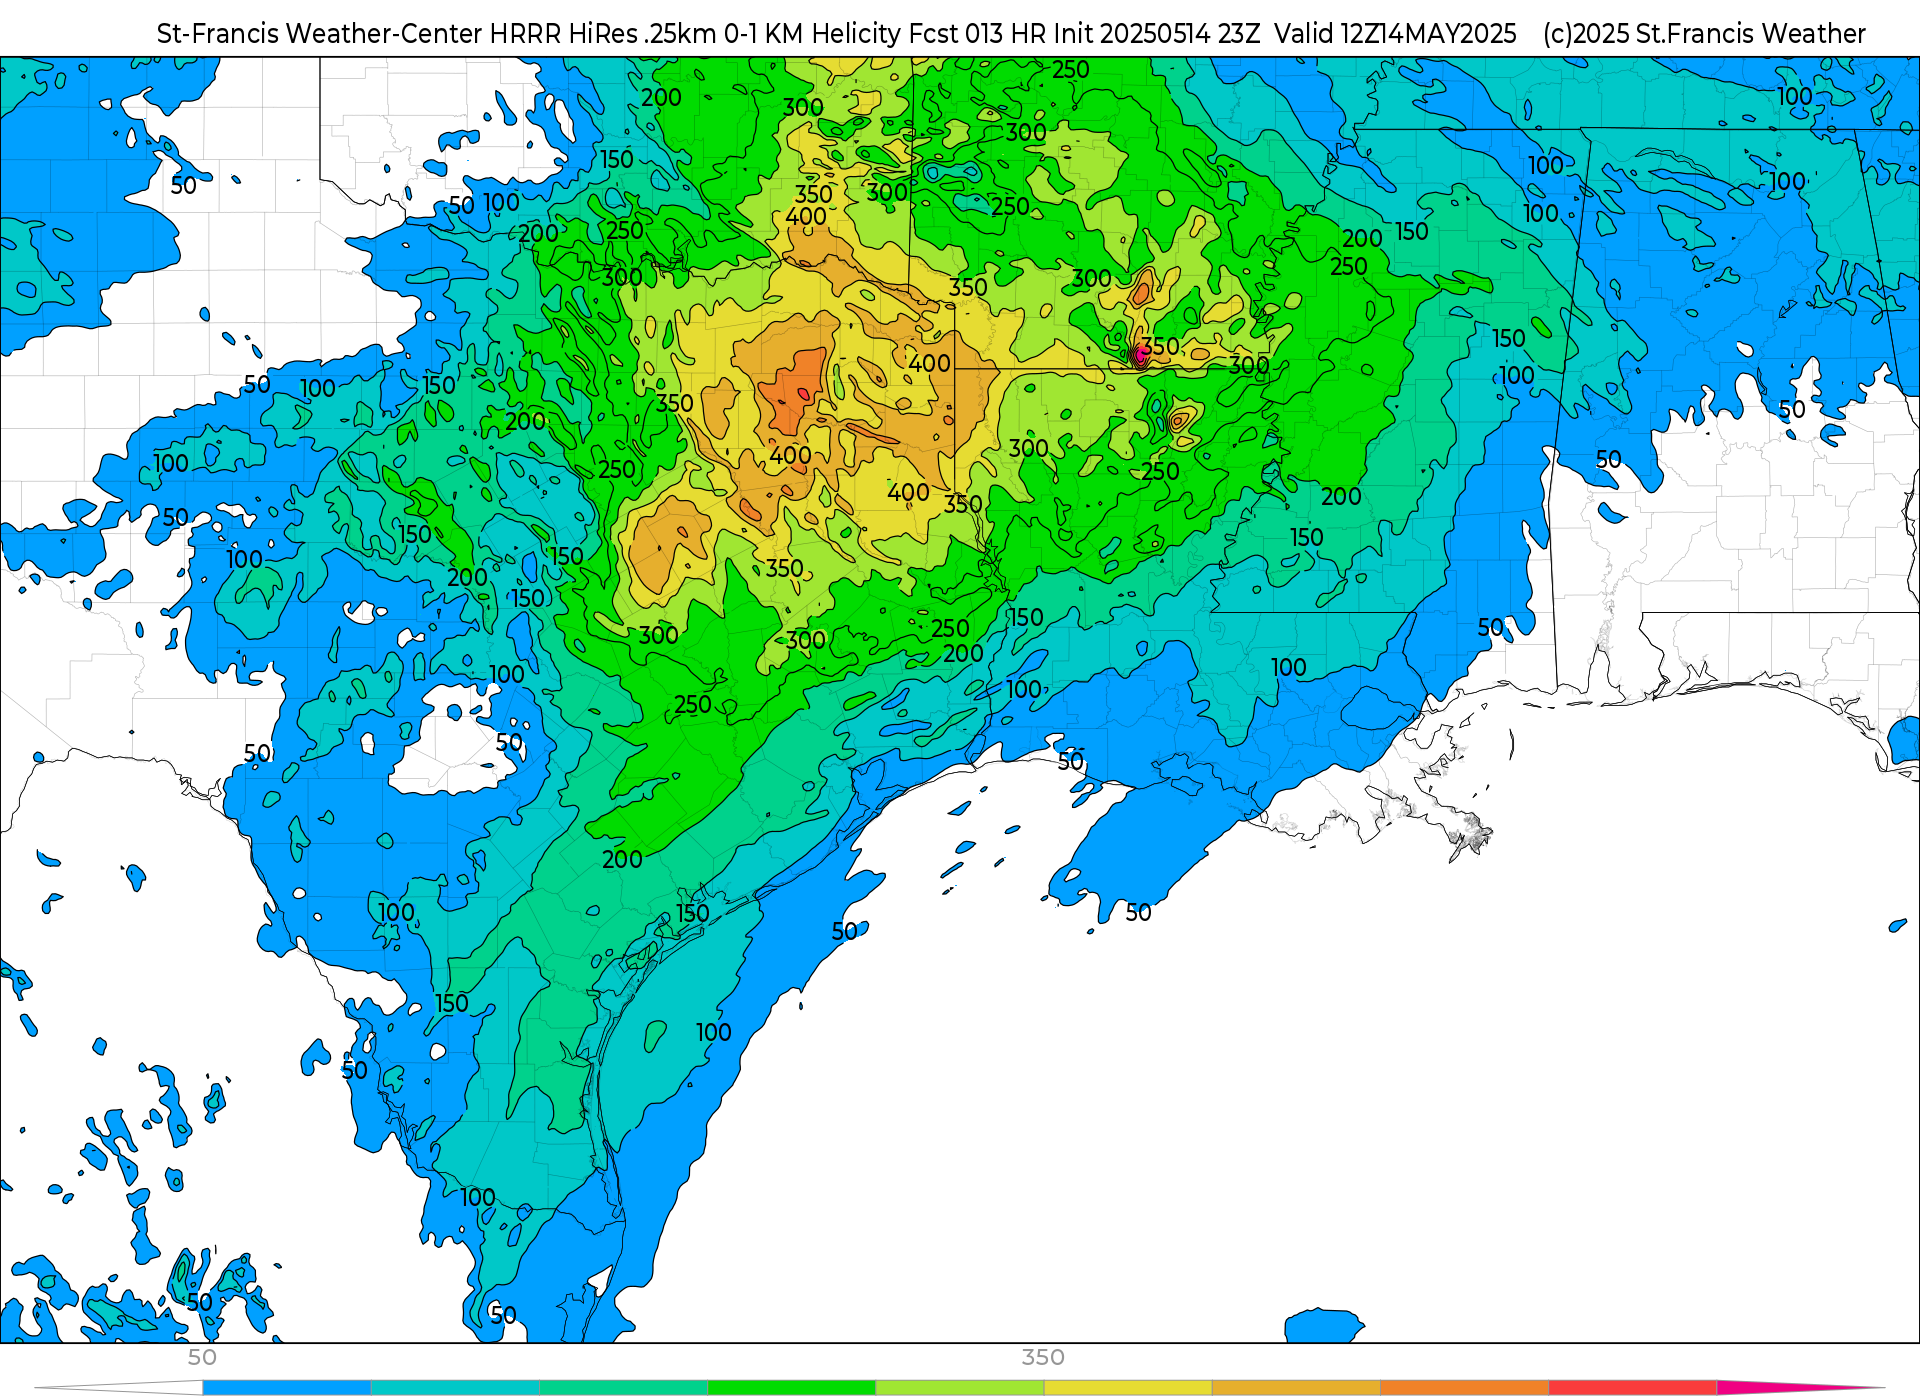Click the "(c)2025 St.Francis Weather" copyright text
Viewport: 1920px width, 1400px height.
tap(1704, 34)
